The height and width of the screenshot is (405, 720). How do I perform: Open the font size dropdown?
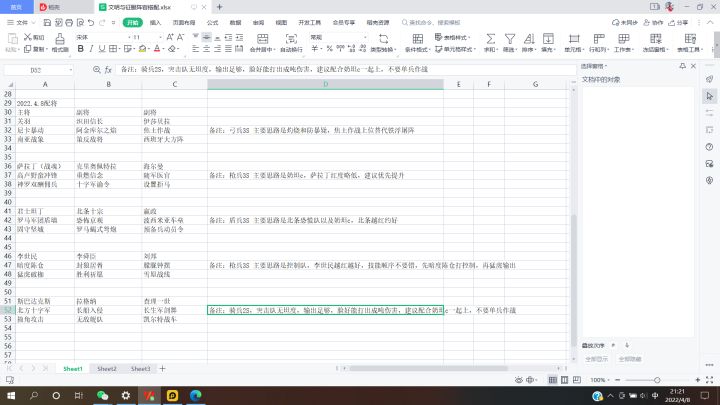[x=160, y=37]
